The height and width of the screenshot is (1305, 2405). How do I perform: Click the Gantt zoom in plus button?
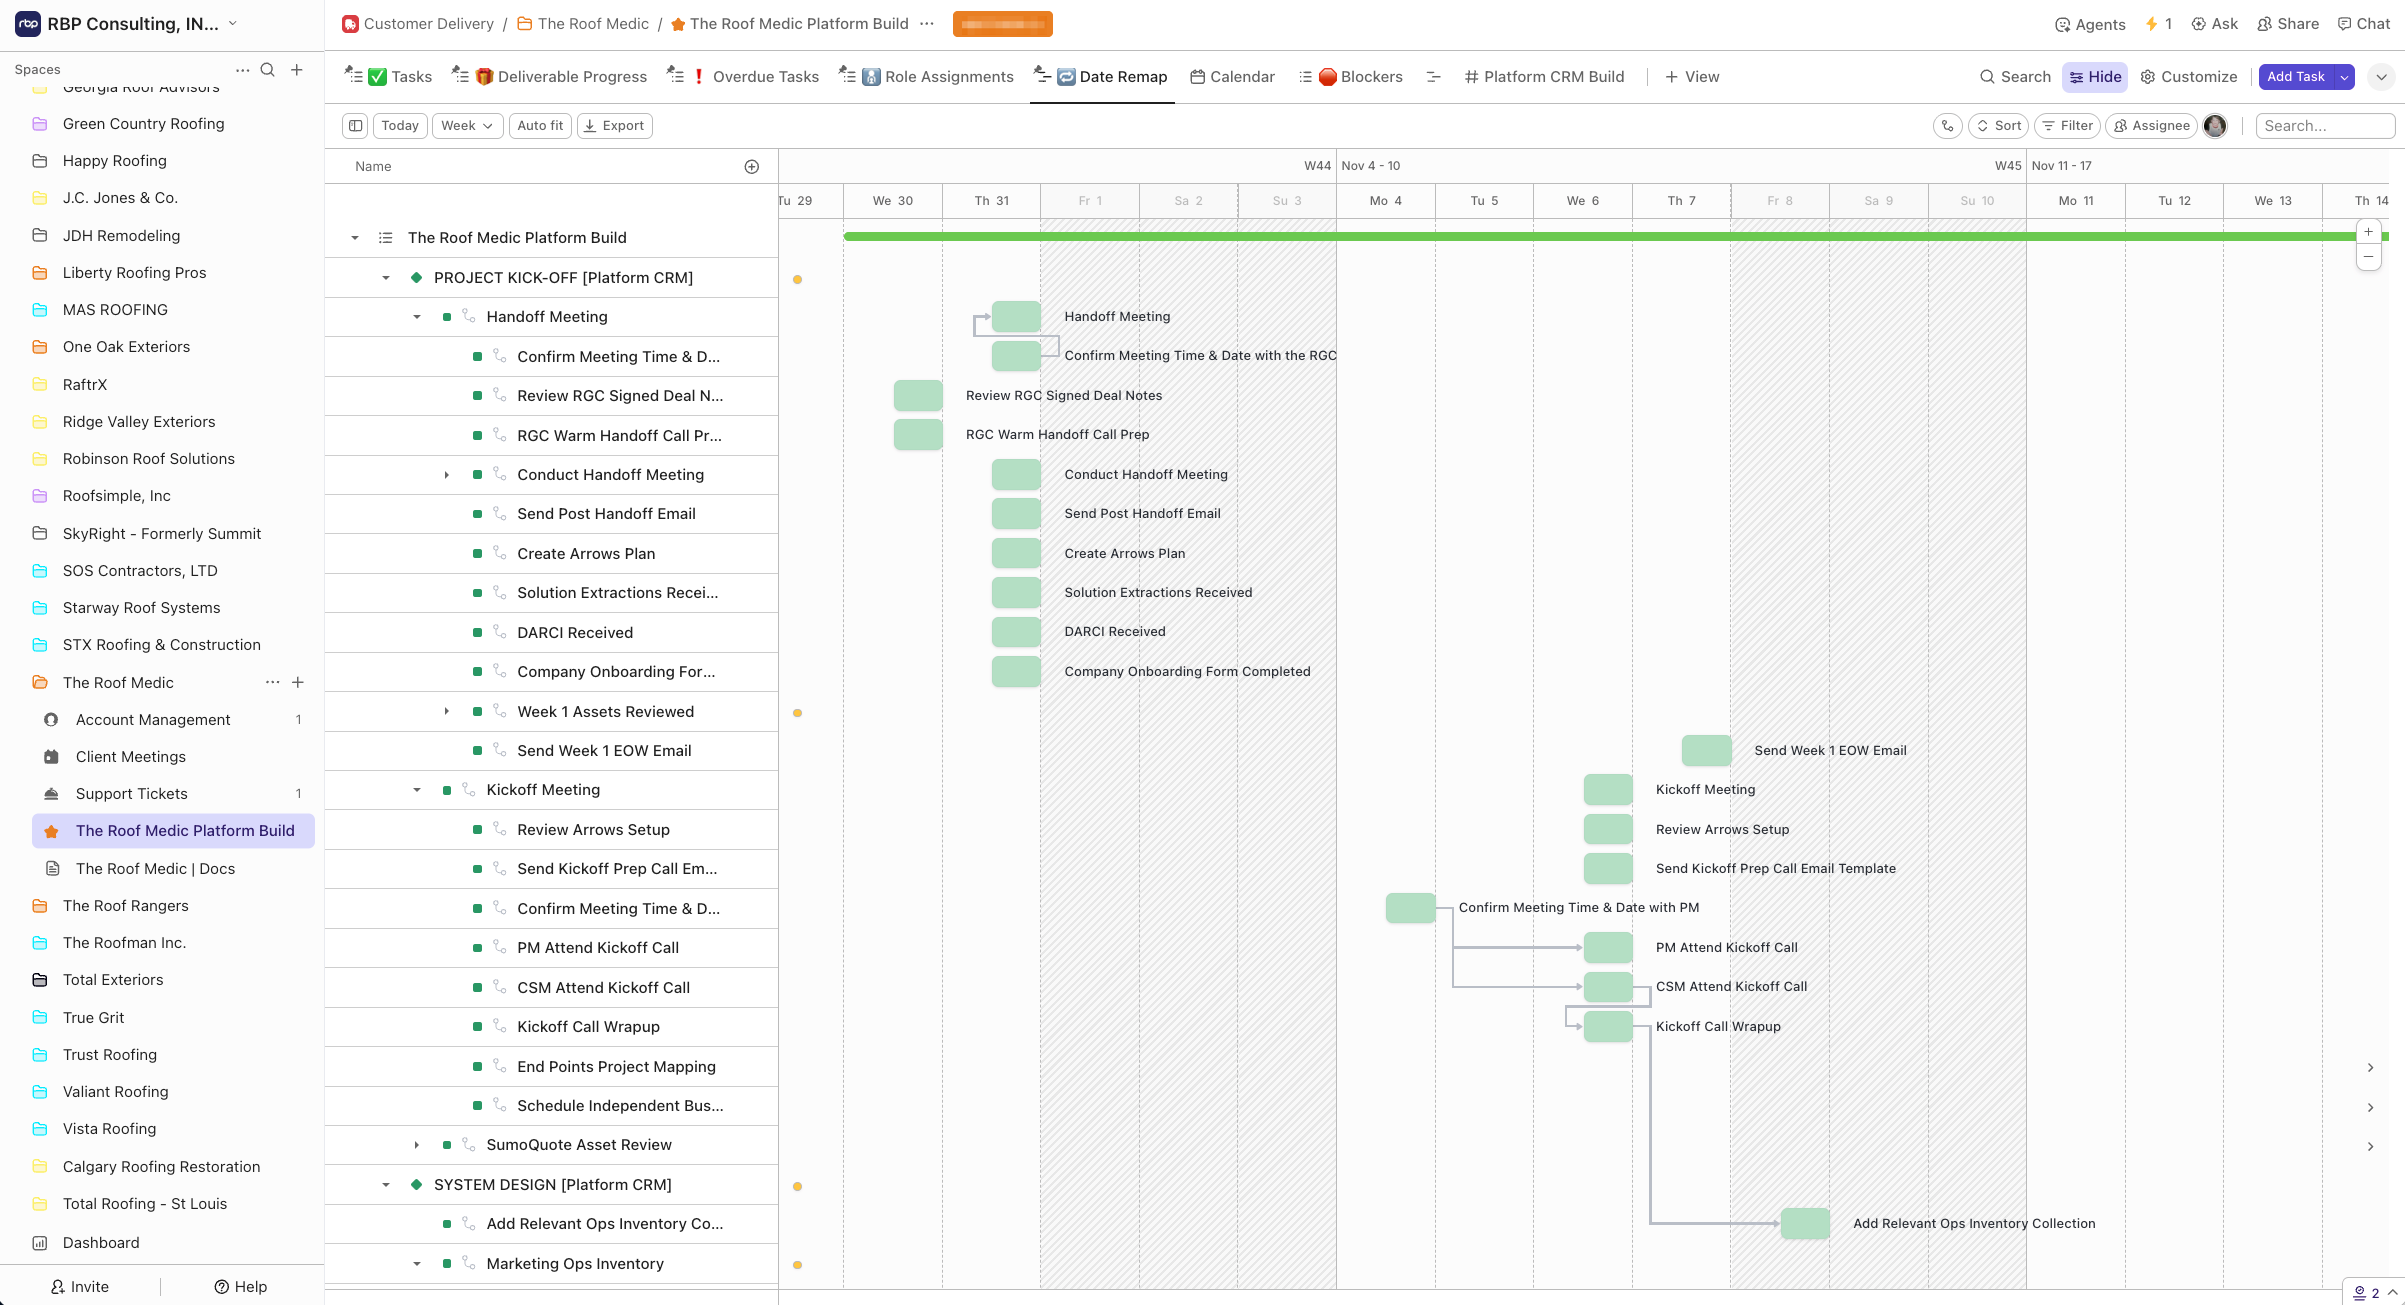pyautogui.click(x=2368, y=232)
